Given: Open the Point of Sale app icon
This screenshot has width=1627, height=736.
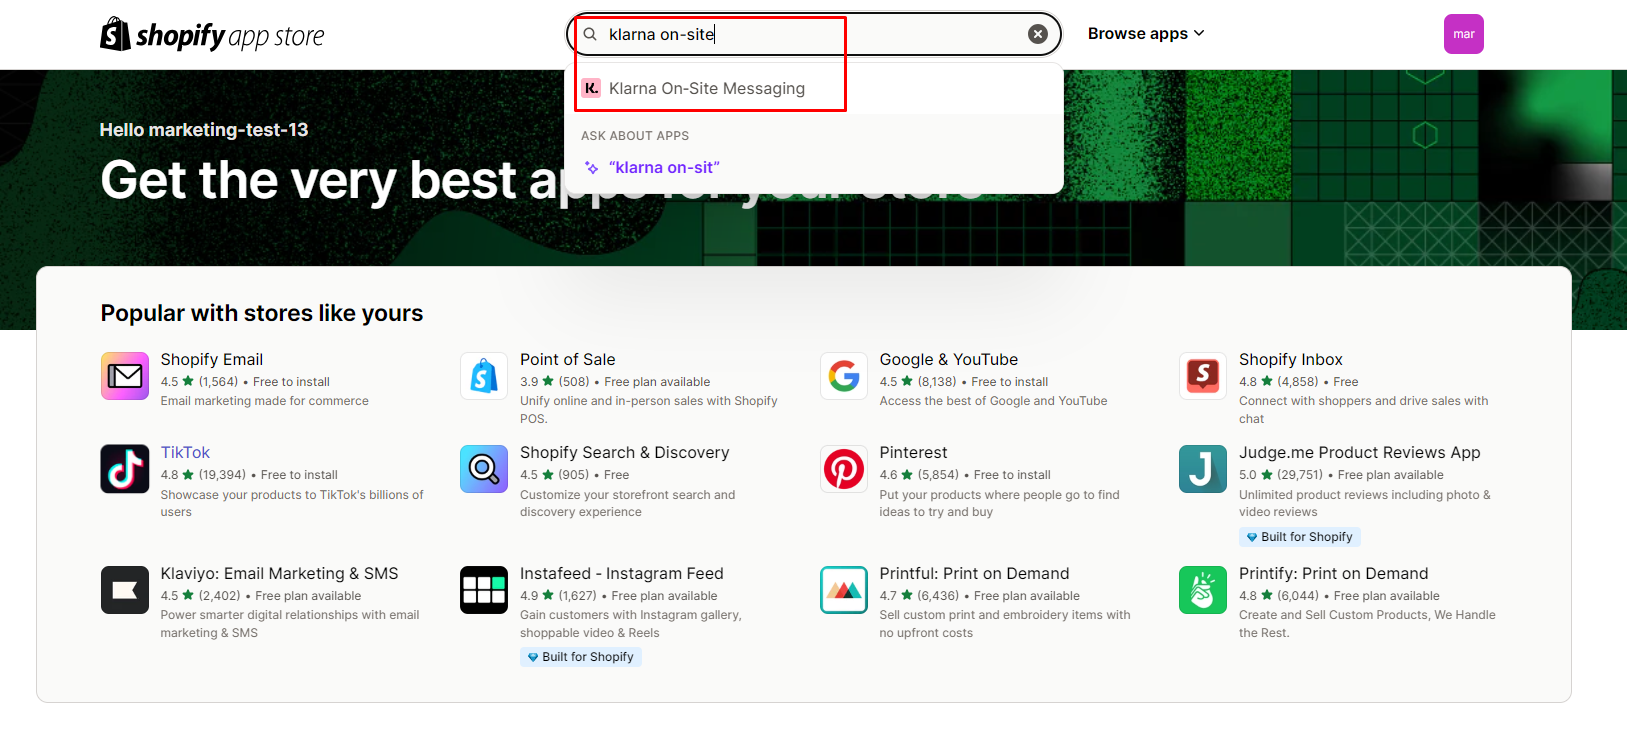Looking at the screenshot, I should coord(484,376).
